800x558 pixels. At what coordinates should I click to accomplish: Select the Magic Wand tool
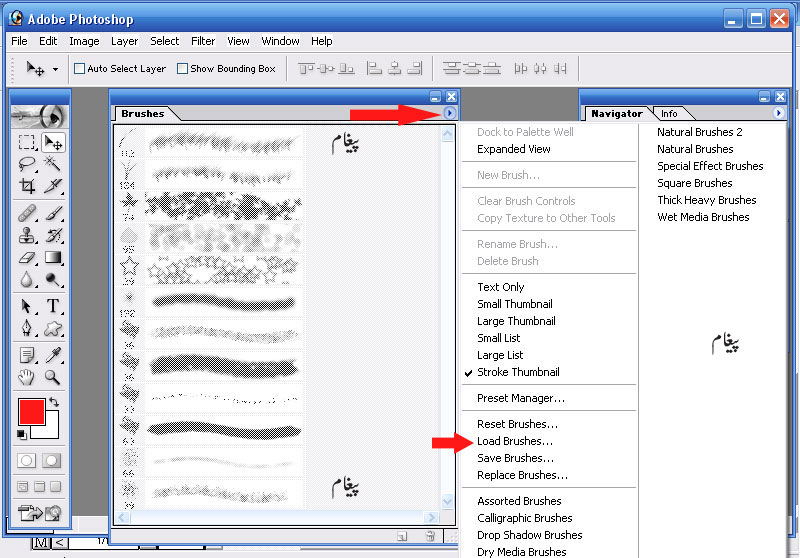click(x=53, y=164)
